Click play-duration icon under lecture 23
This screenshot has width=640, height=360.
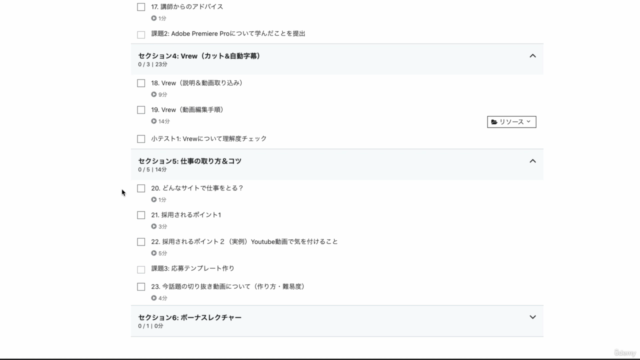[154, 298]
